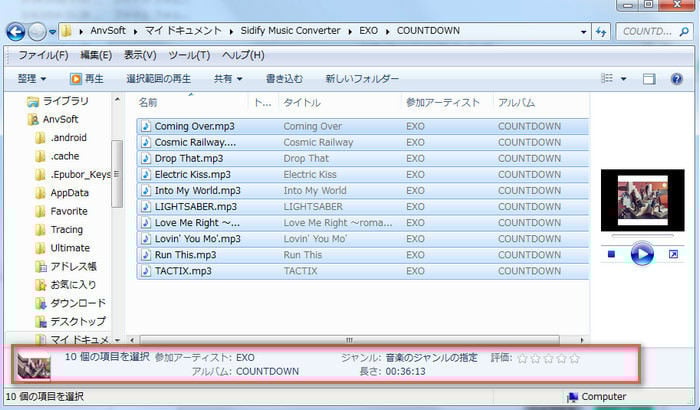This screenshot has width=700, height=410.
Task: Select the AppData folder
Action: 62,192
